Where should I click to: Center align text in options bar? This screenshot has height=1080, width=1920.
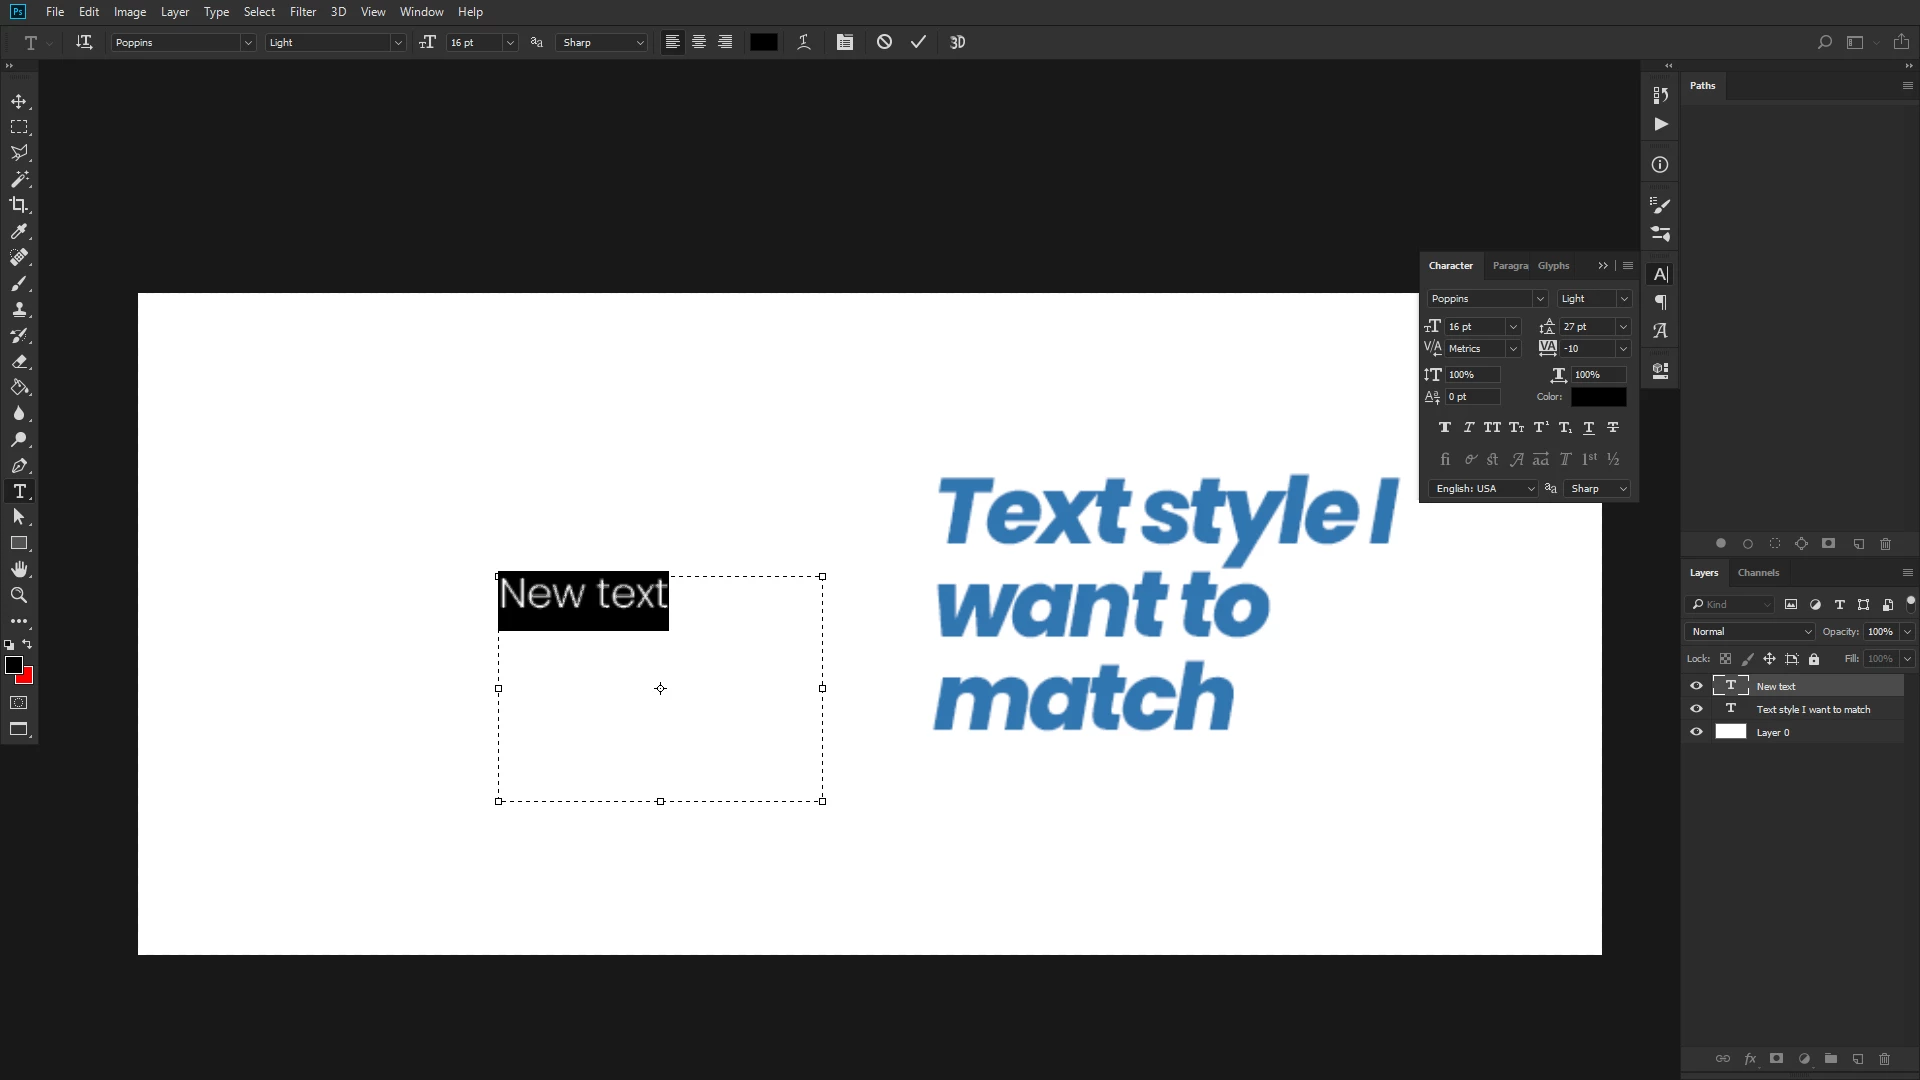(699, 42)
